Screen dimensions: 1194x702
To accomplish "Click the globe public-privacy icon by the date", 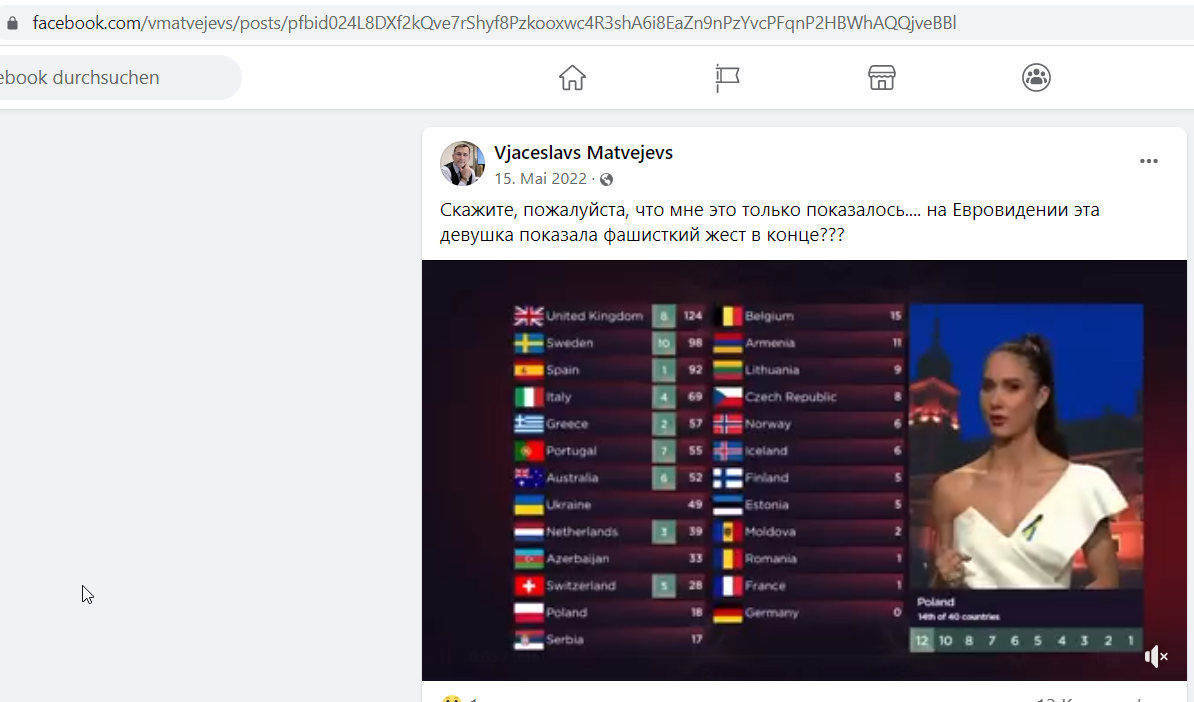I will pyautogui.click(x=606, y=180).
